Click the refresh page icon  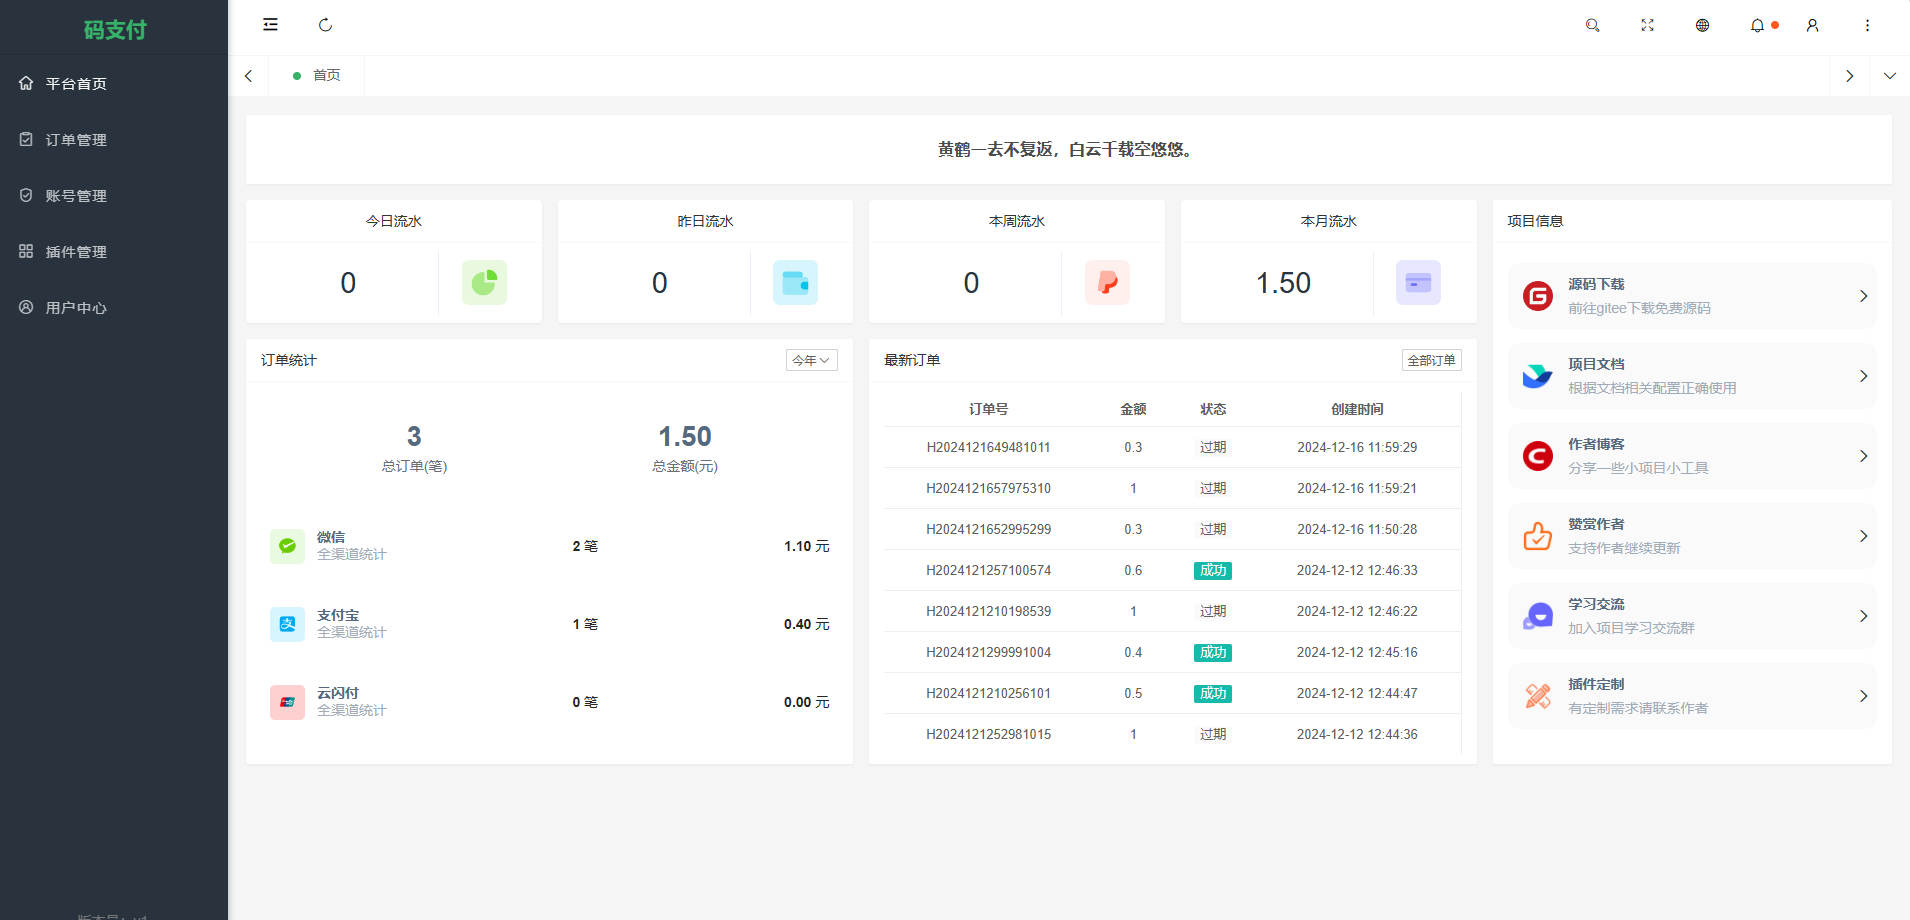[x=325, y=25]
